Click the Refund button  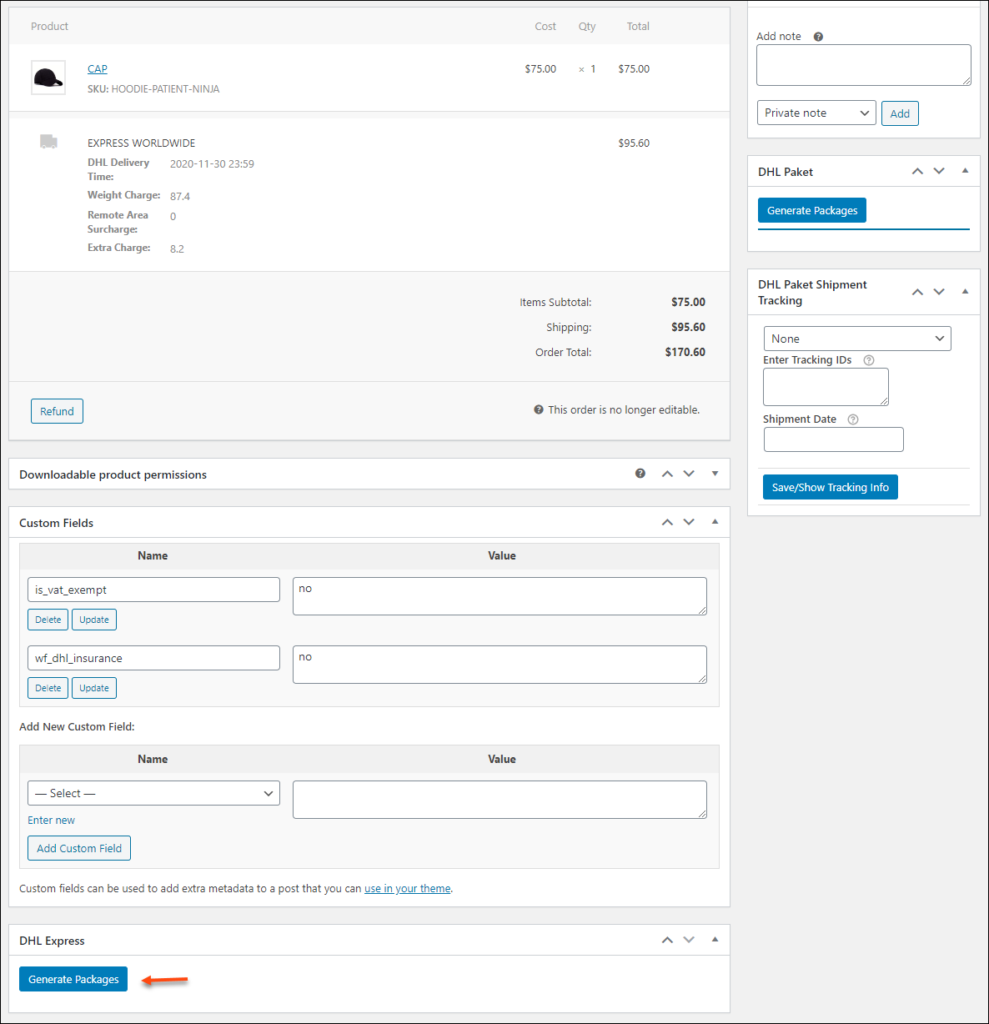point(56,411)
